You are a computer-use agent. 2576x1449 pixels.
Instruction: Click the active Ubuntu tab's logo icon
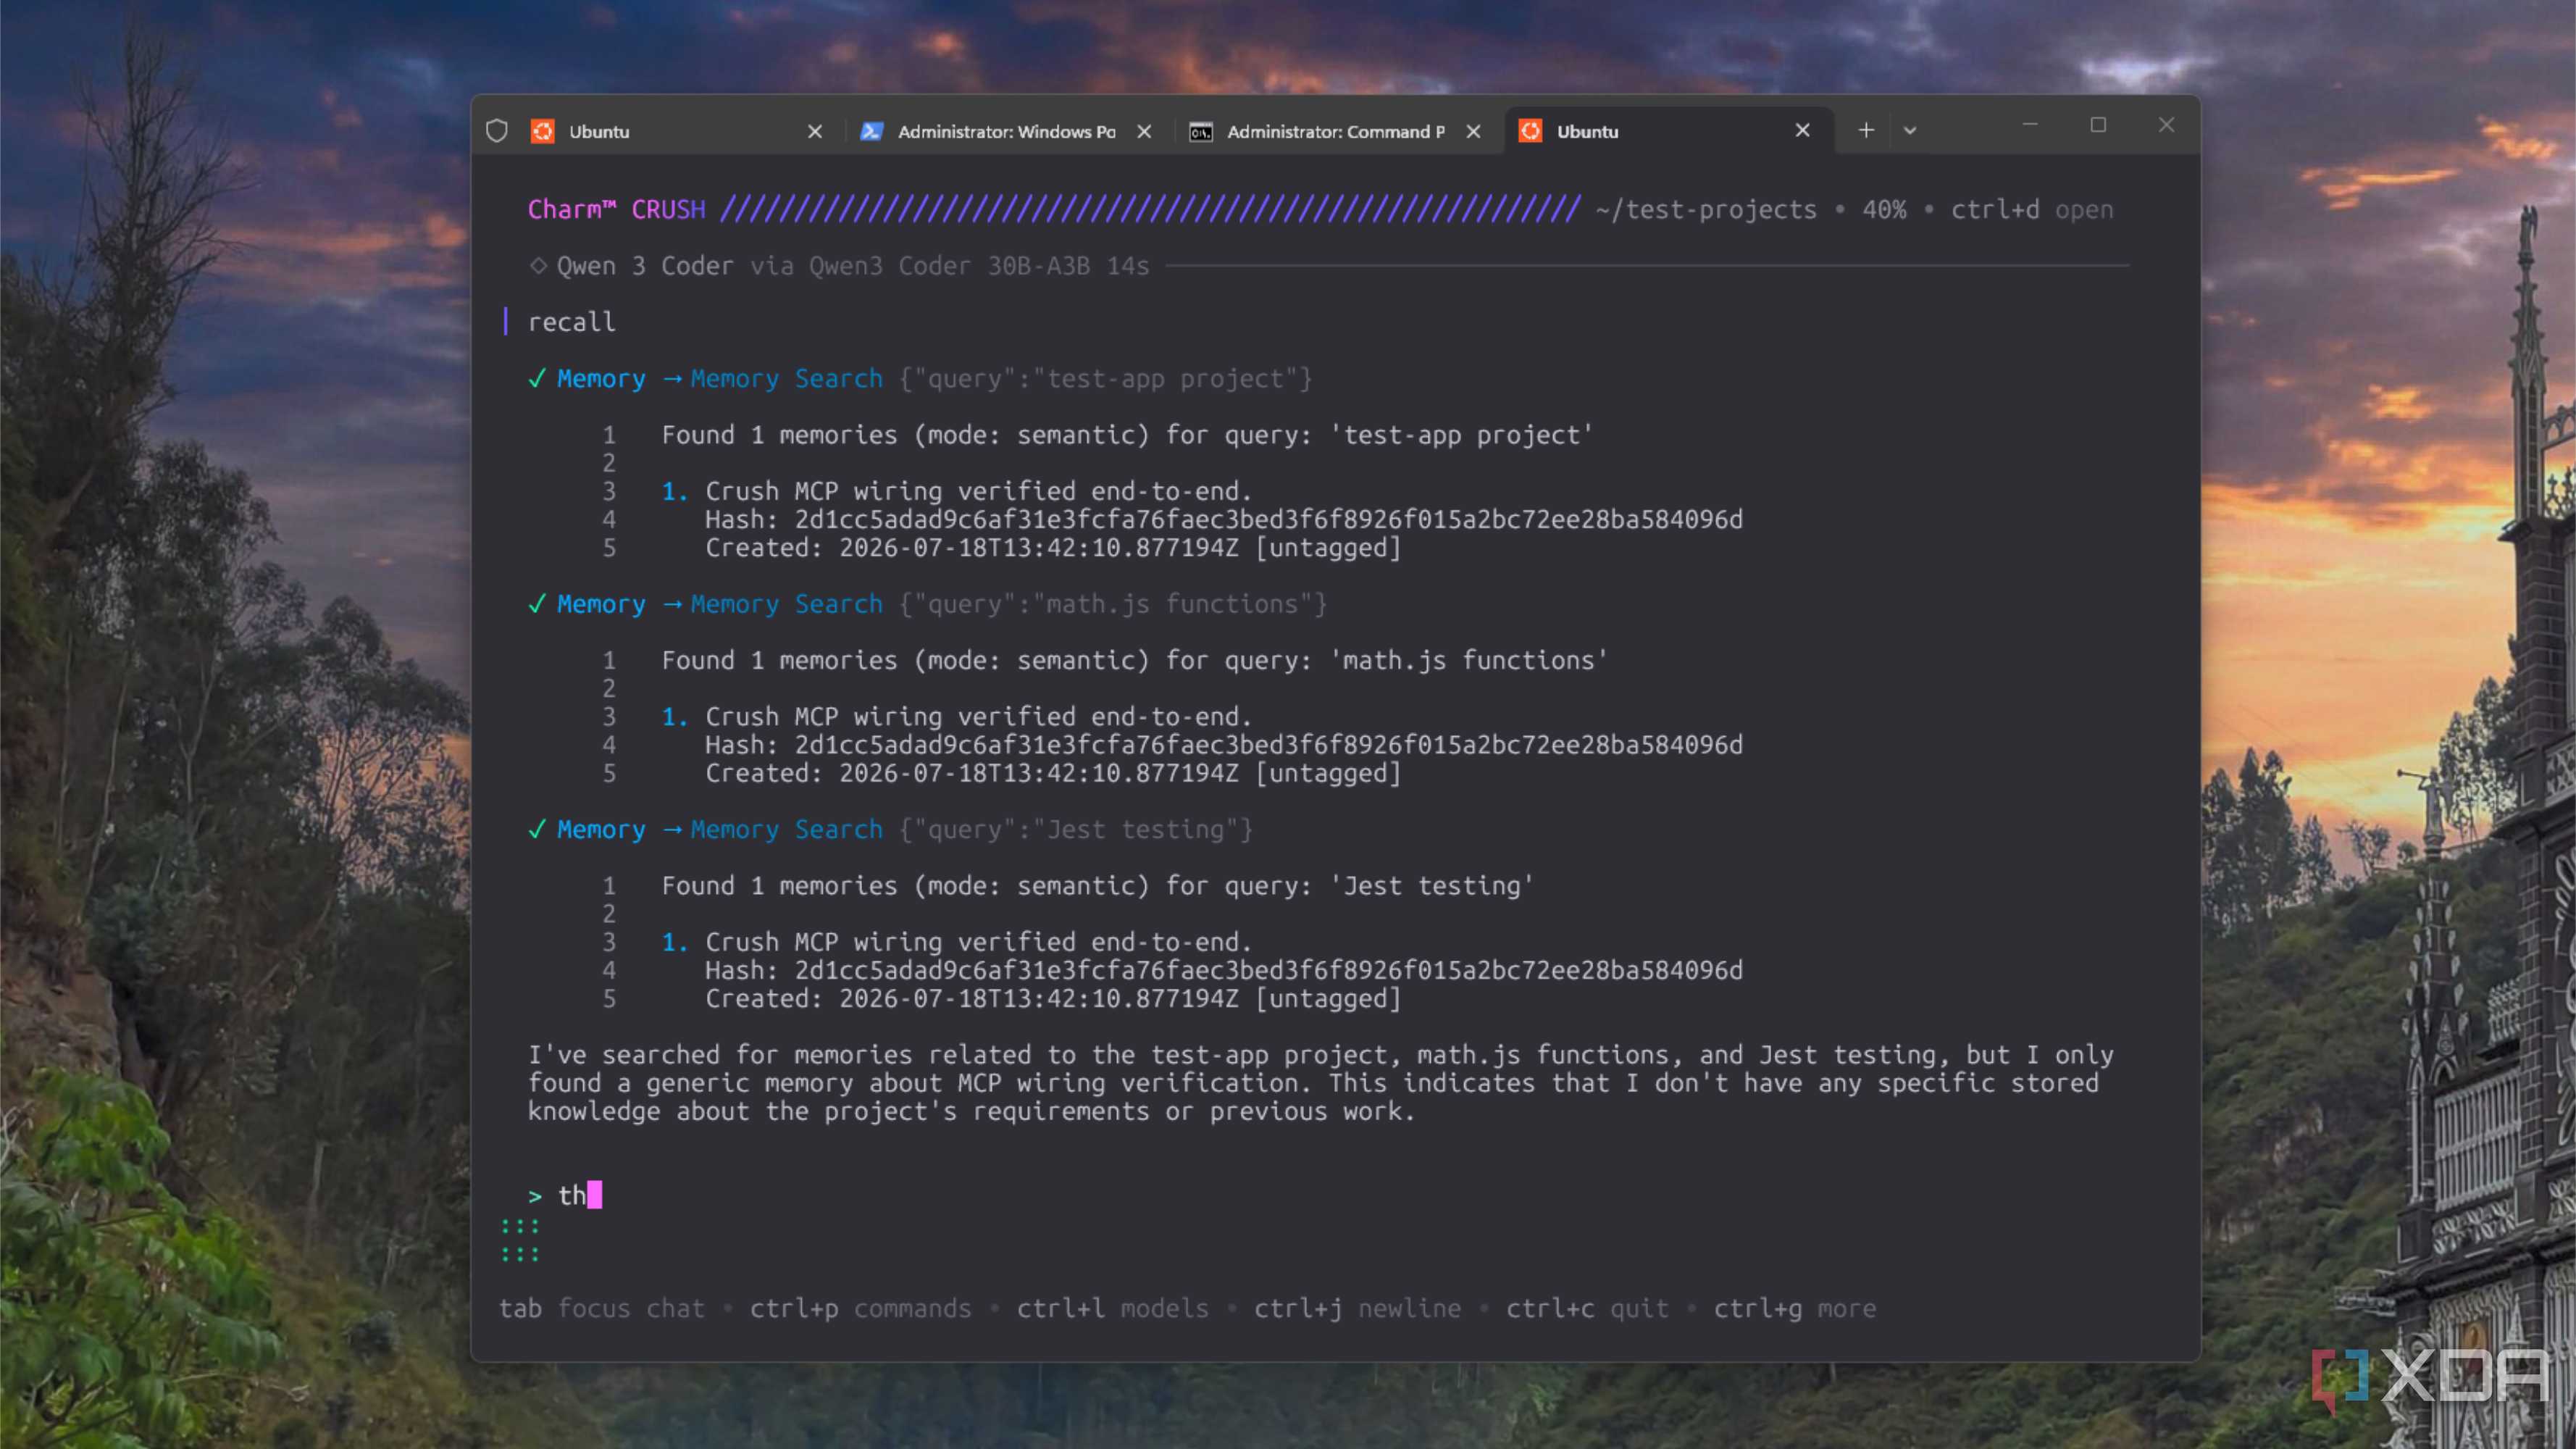pyautogui.click(x=1530, y=131)
